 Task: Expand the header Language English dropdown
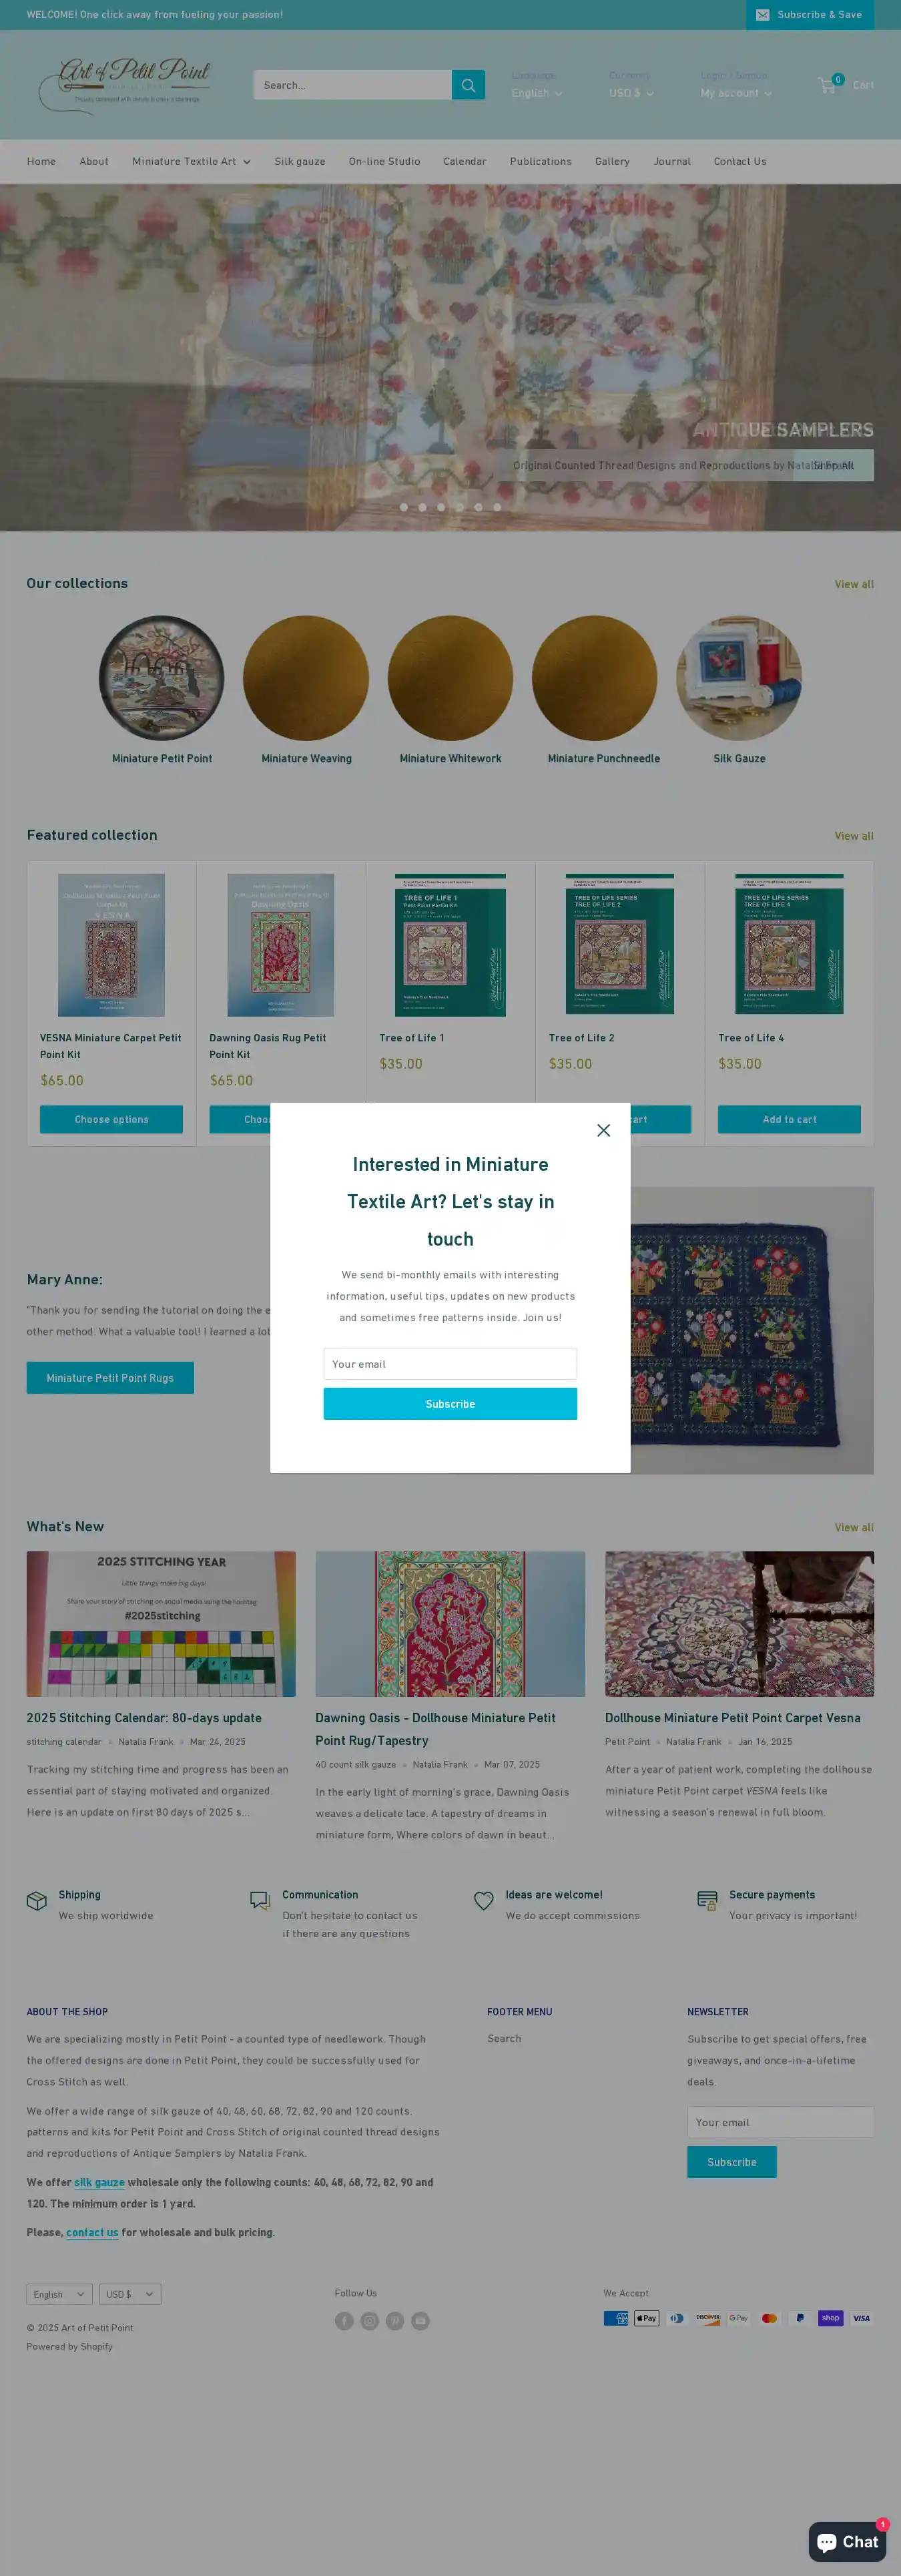point(537,93)
